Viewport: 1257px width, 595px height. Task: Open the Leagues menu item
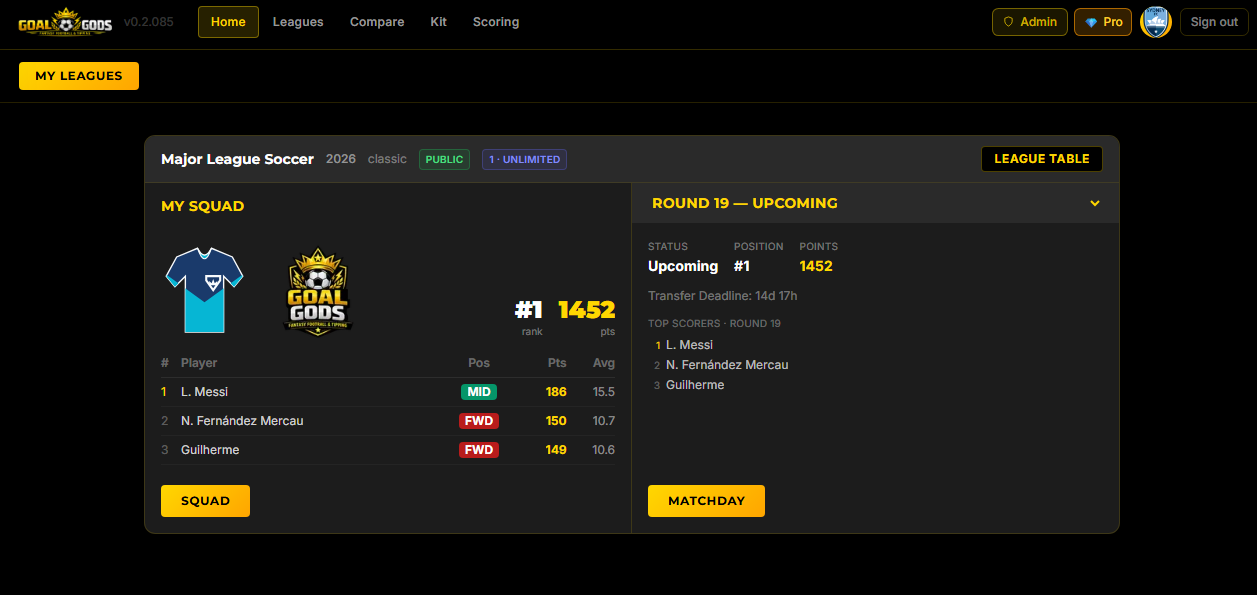298,22
